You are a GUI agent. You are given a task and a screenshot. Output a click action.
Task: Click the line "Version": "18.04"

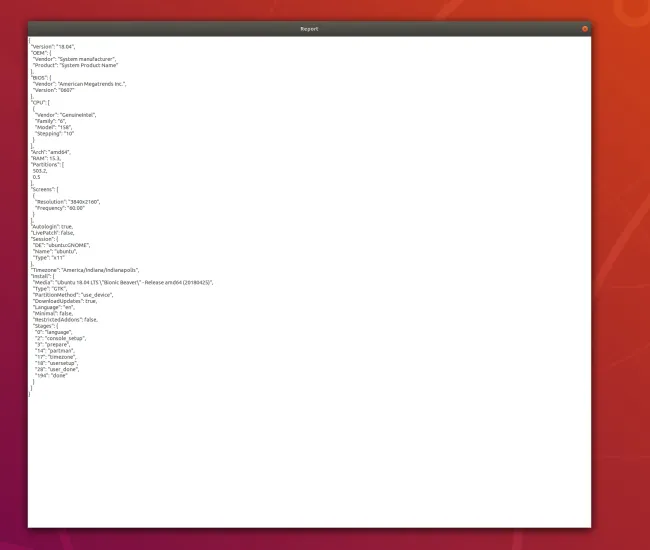tap(53, 47)
